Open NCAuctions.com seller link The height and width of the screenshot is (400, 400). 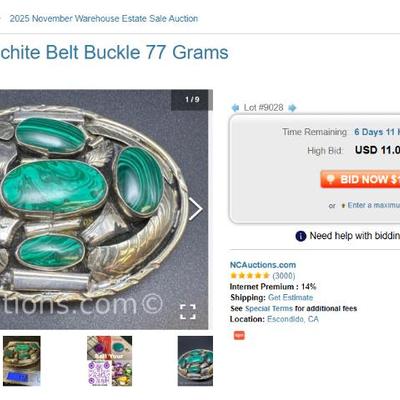pyautogui.click(x=263, y=265)
